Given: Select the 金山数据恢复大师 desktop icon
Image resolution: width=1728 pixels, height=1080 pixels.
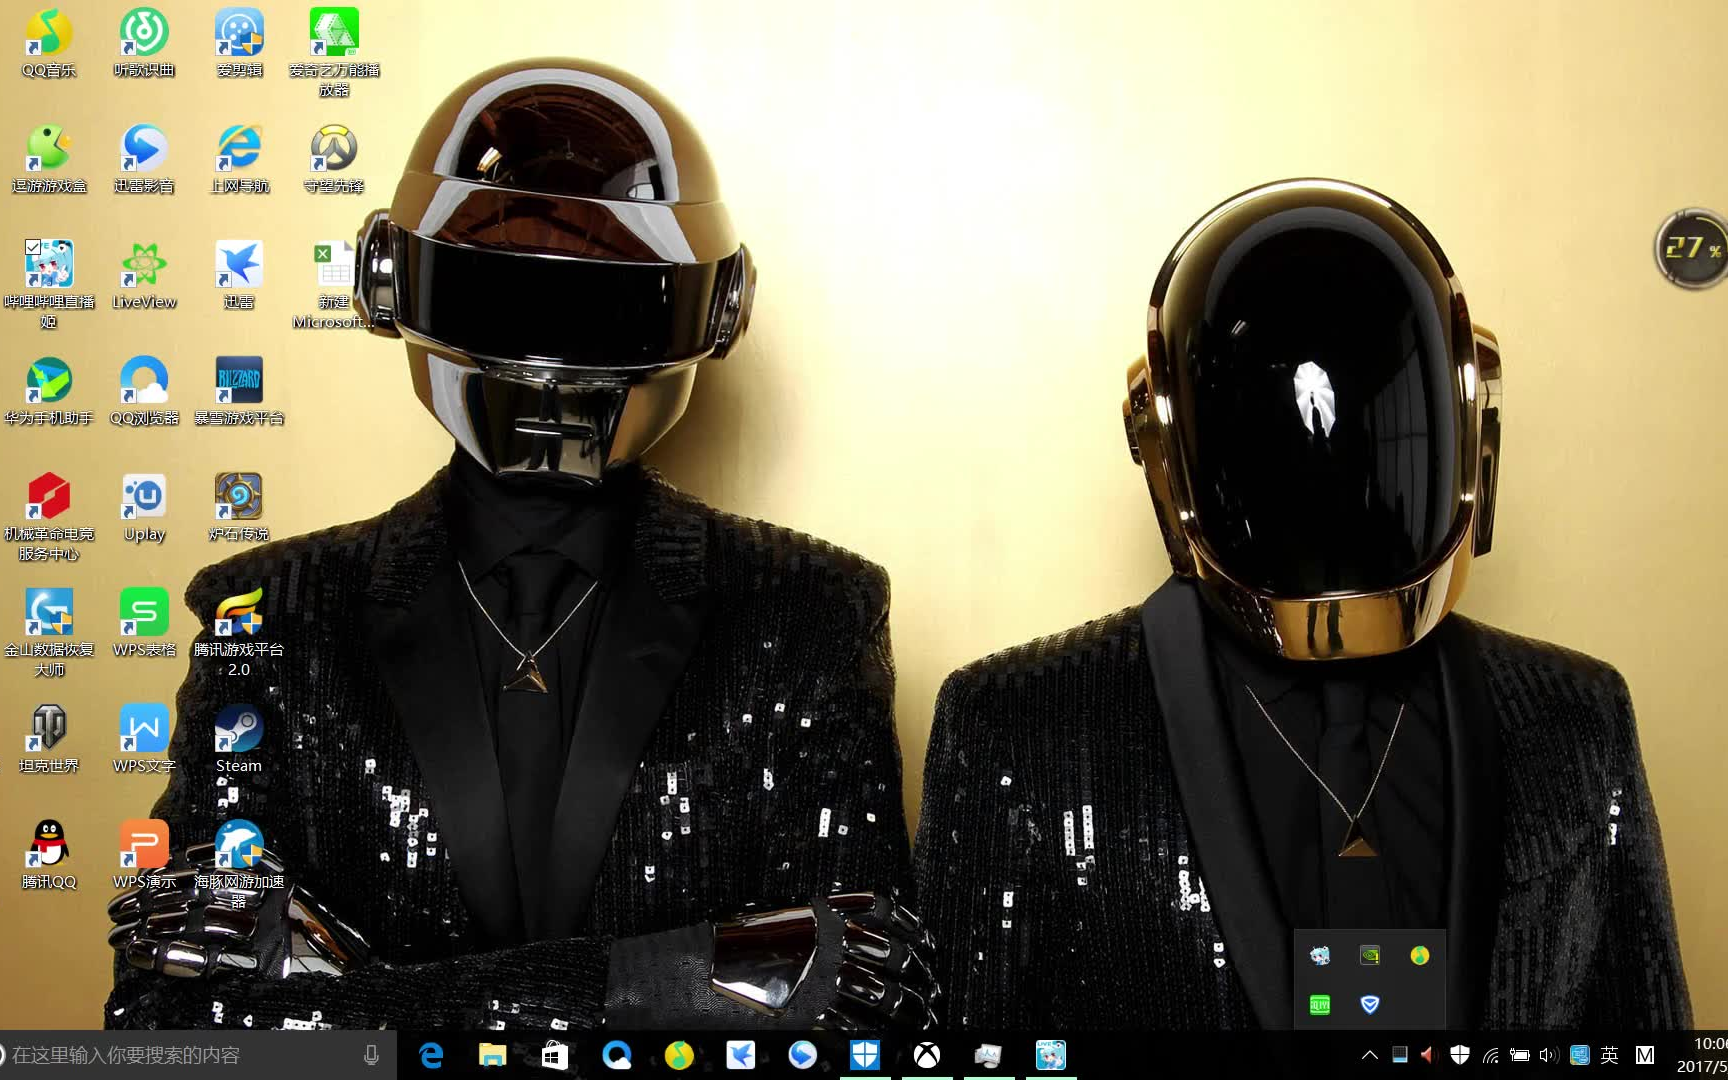Looking at the screenshot, I should tap(48, 634).
